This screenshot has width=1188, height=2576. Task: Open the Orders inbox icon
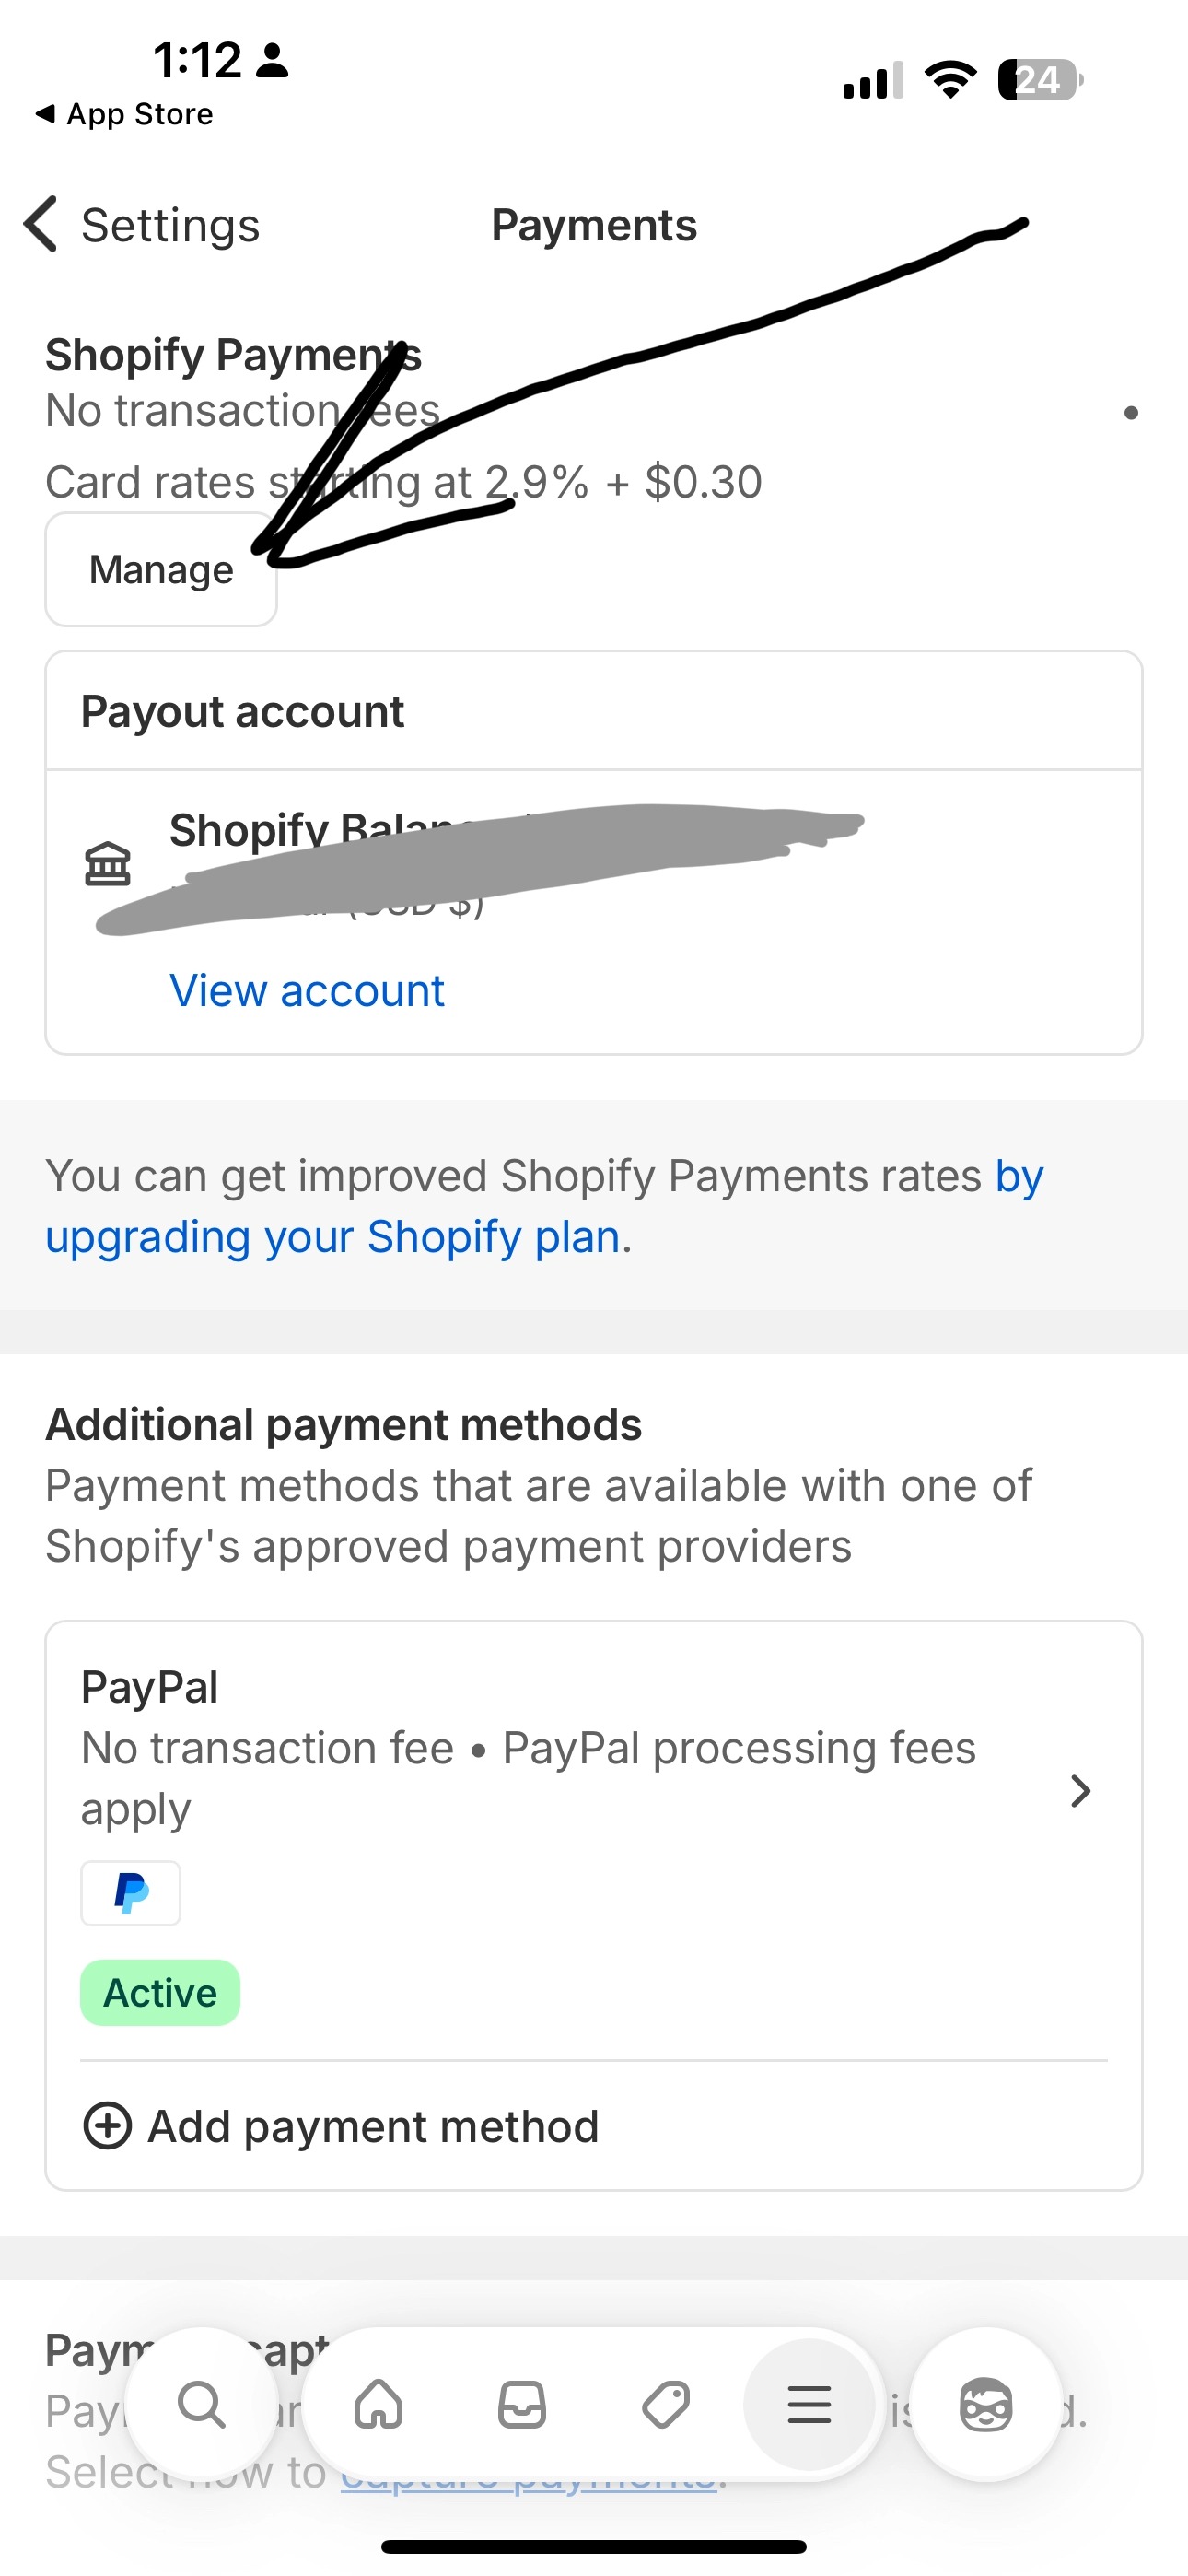[522, 2404]
